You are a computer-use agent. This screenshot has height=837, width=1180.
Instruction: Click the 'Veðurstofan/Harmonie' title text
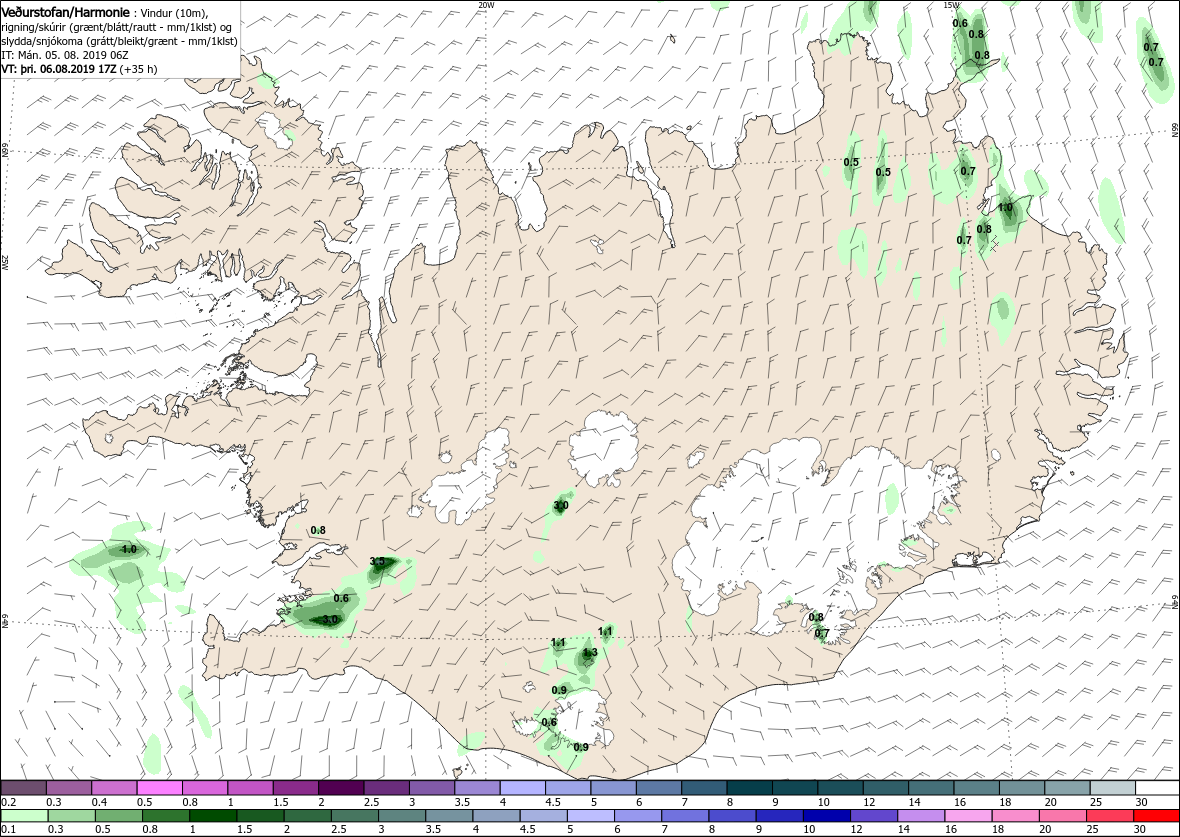pyautogui.click(x=65, y=12)
